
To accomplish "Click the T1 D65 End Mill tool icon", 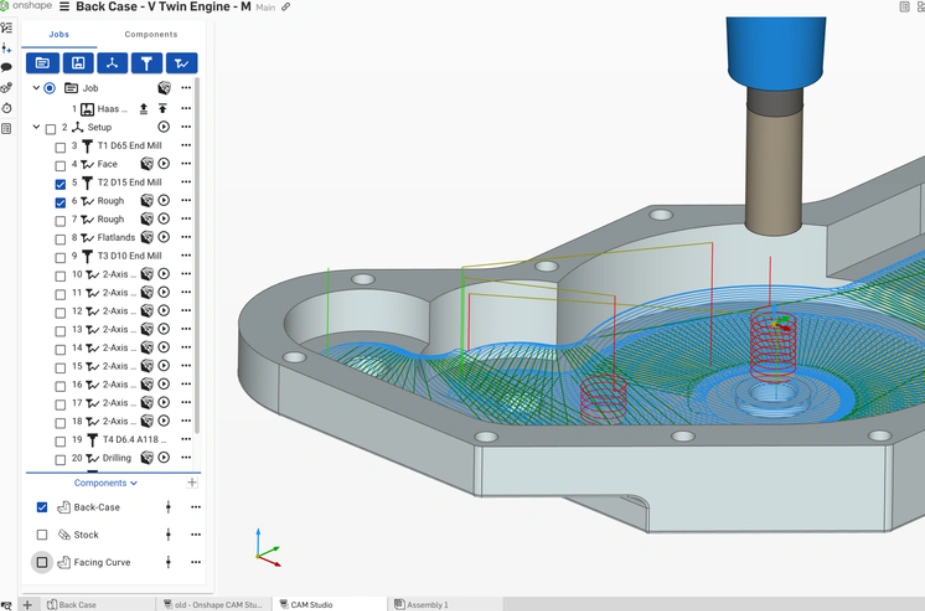I will 88,145.
